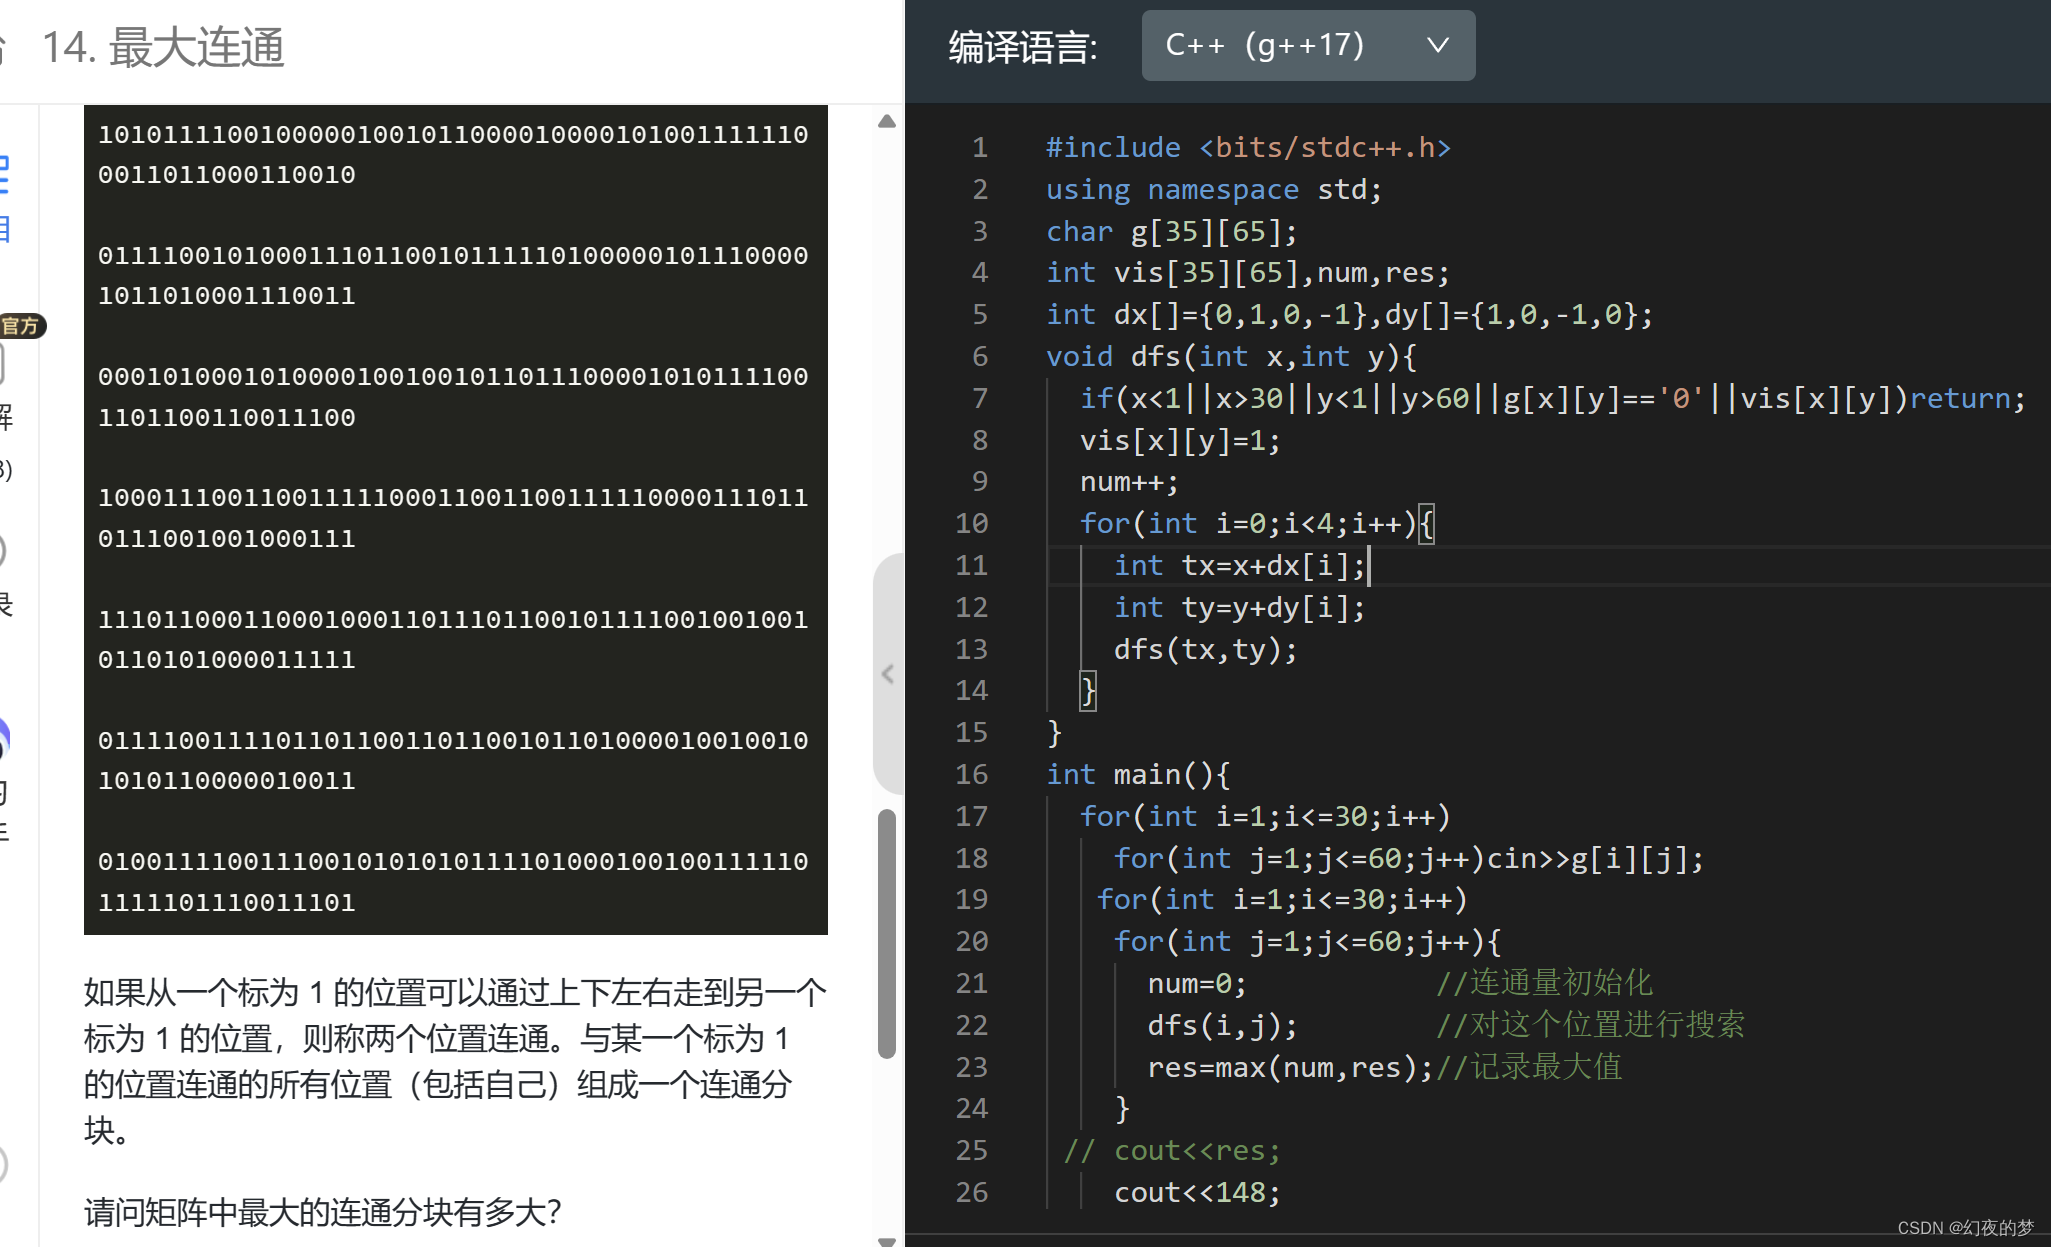
Task: Click the '编译语言:' label
Action: 1023,47
